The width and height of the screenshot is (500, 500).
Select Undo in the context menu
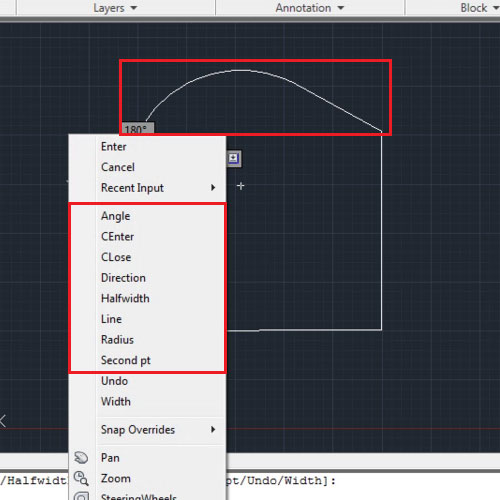pyautogui.click(x=147, y=381)
